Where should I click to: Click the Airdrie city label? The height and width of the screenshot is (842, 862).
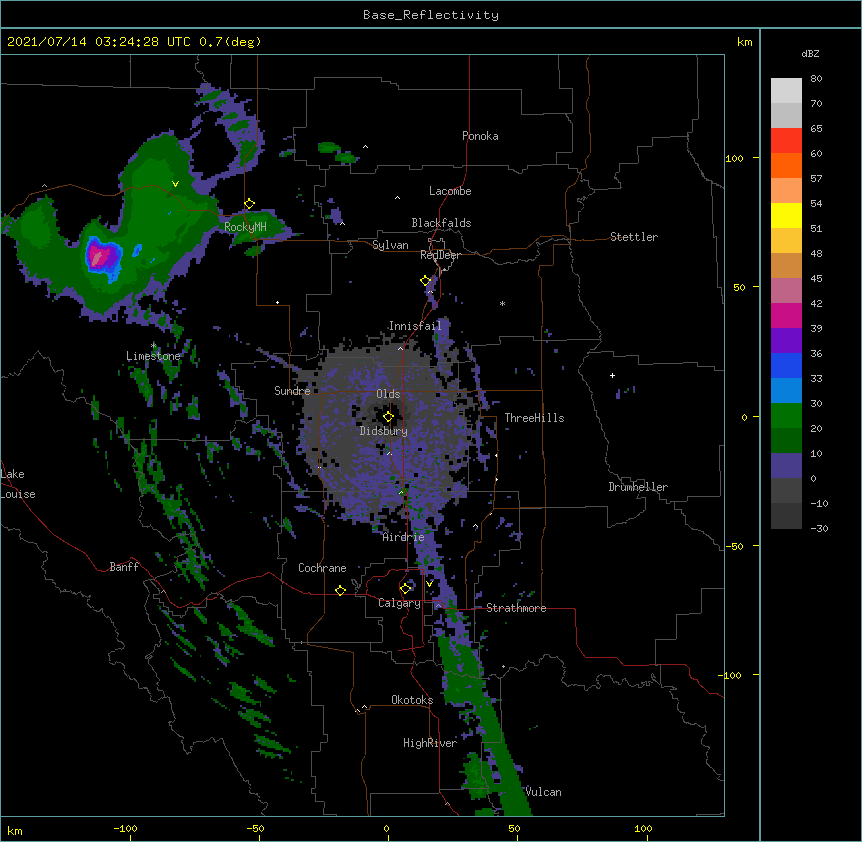click(404, 537)
